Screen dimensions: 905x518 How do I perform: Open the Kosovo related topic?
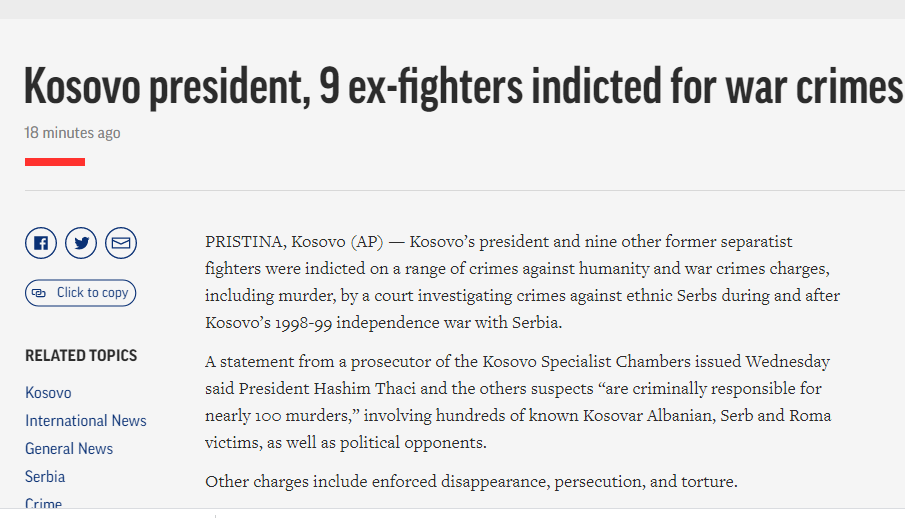tap(48, 393)
